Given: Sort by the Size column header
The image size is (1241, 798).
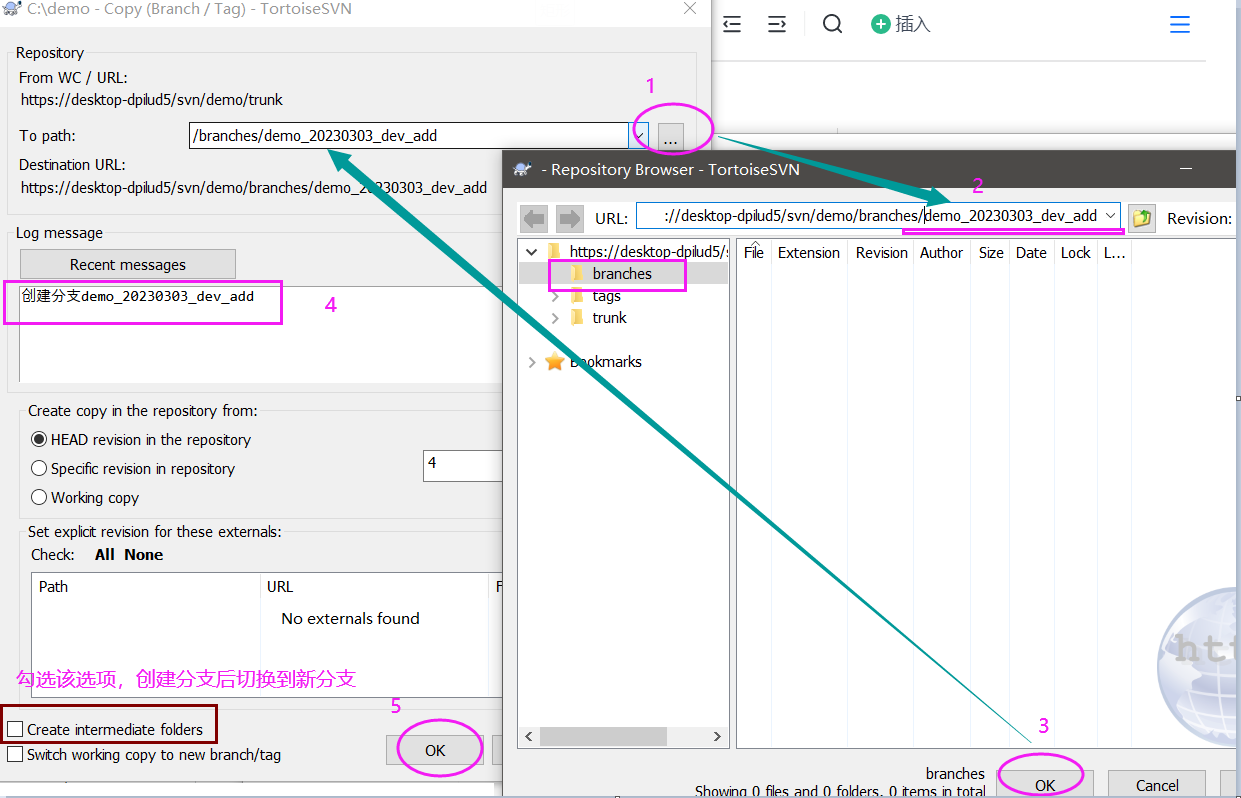Looking at the screenshot, I should tap(991, 253).
